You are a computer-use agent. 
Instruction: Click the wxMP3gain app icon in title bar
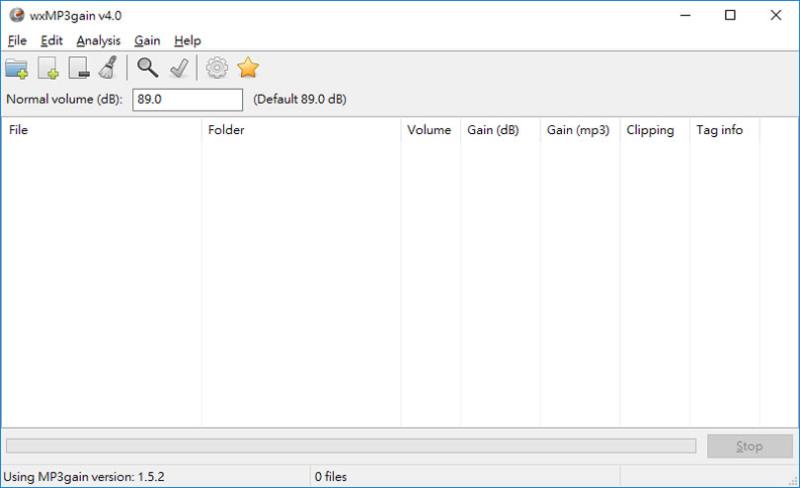pyautogui.click(x=16, y=15)
